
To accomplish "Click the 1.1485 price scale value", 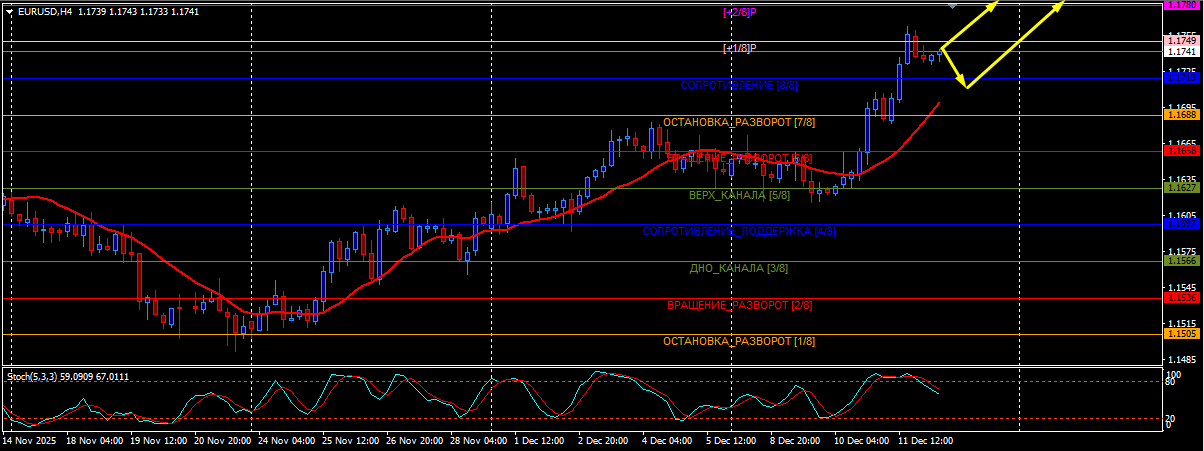I will point(1181,360).
